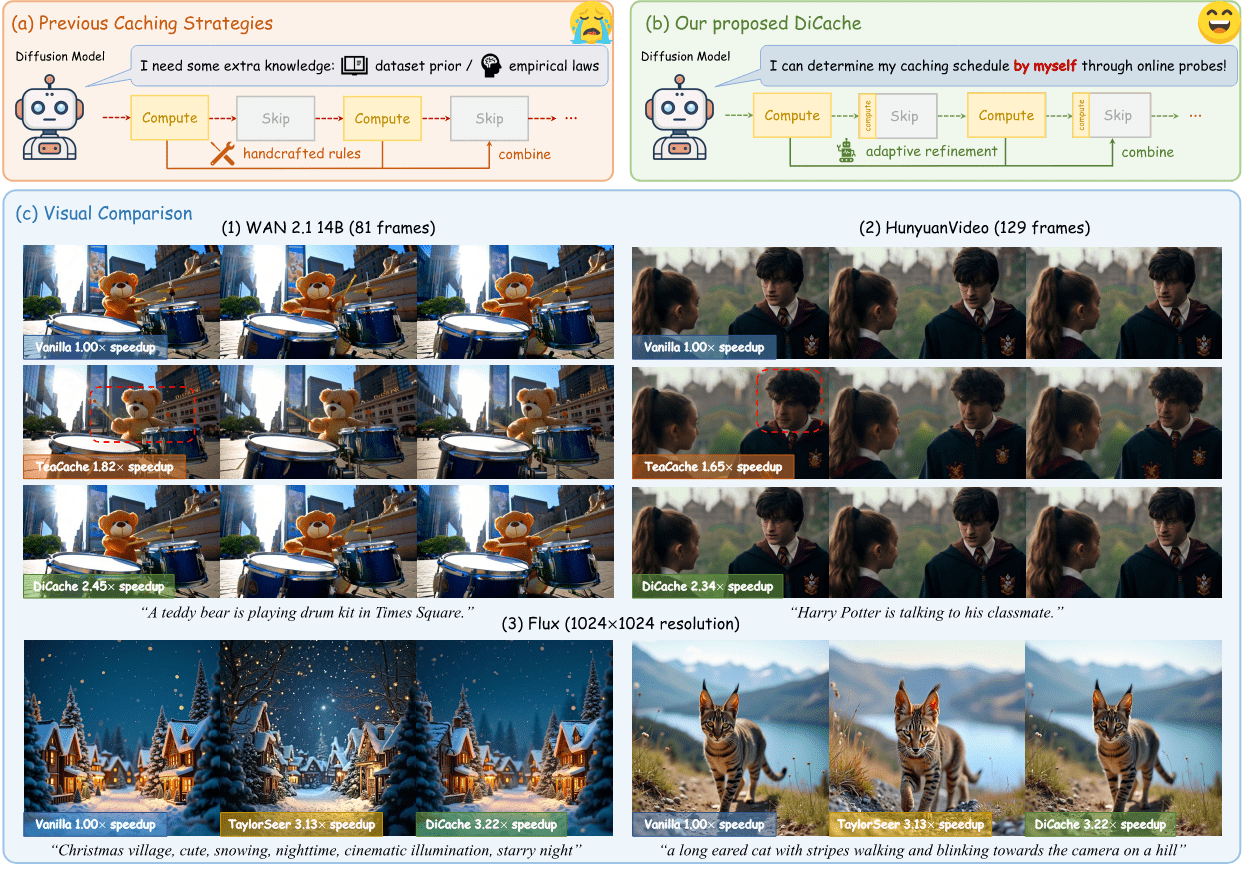Click the brain head icon before empirical laws

point(491,66)
